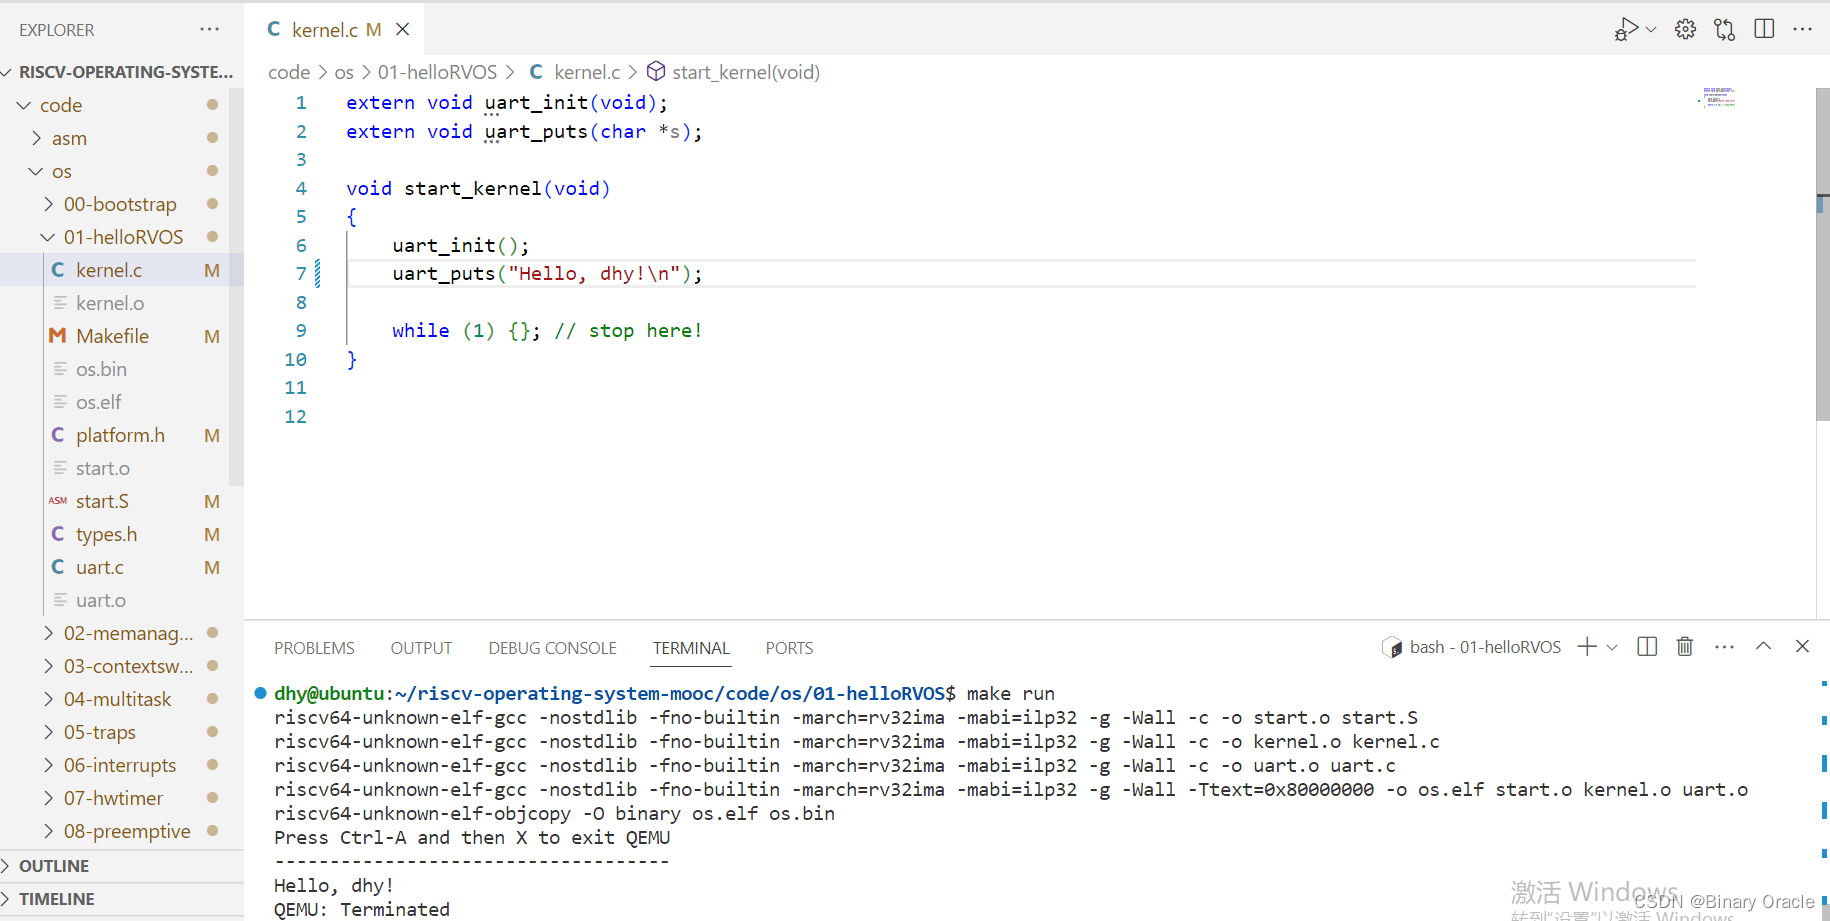This screenshot has width=1830, height=921.
Task: Click the open changes source control icon
Action: point(1725,30)
